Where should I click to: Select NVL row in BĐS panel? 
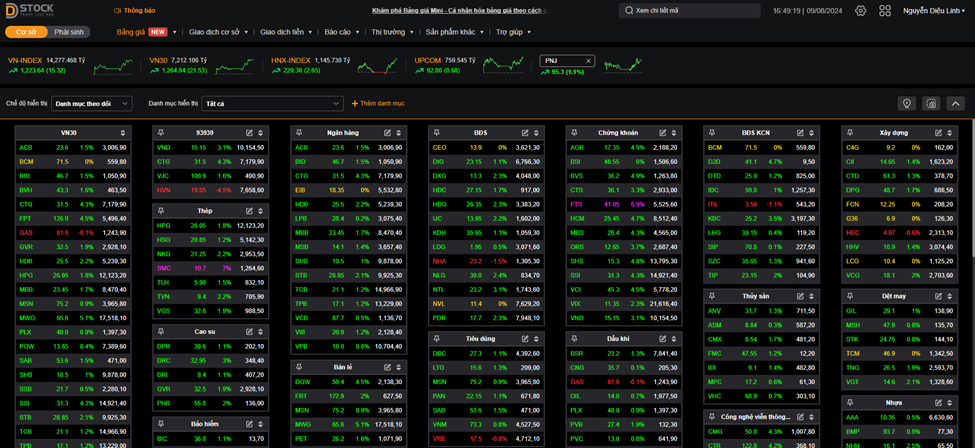click(x=486, y=304)
